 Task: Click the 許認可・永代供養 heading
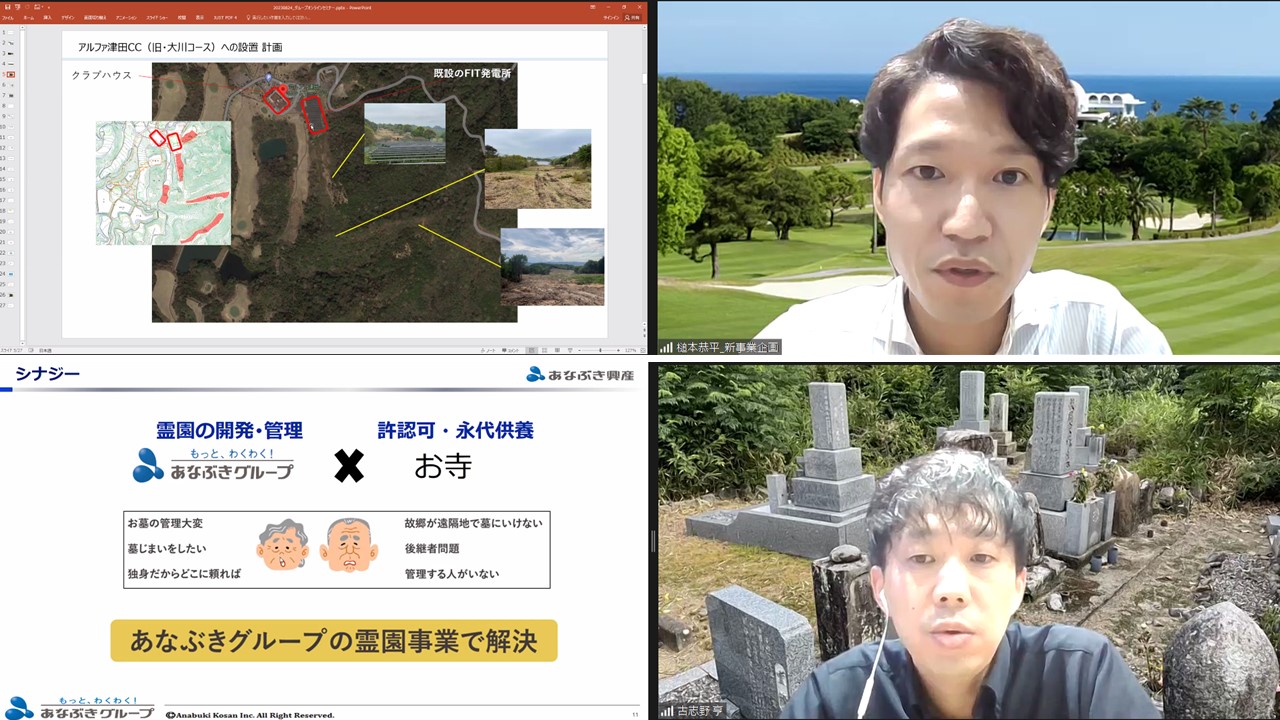pos(455,431)
